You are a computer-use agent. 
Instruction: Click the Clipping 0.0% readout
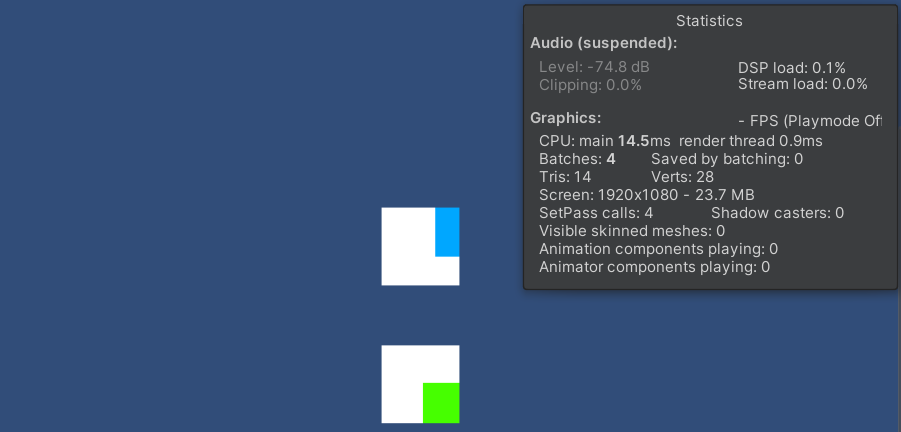[x=590, y=85]
